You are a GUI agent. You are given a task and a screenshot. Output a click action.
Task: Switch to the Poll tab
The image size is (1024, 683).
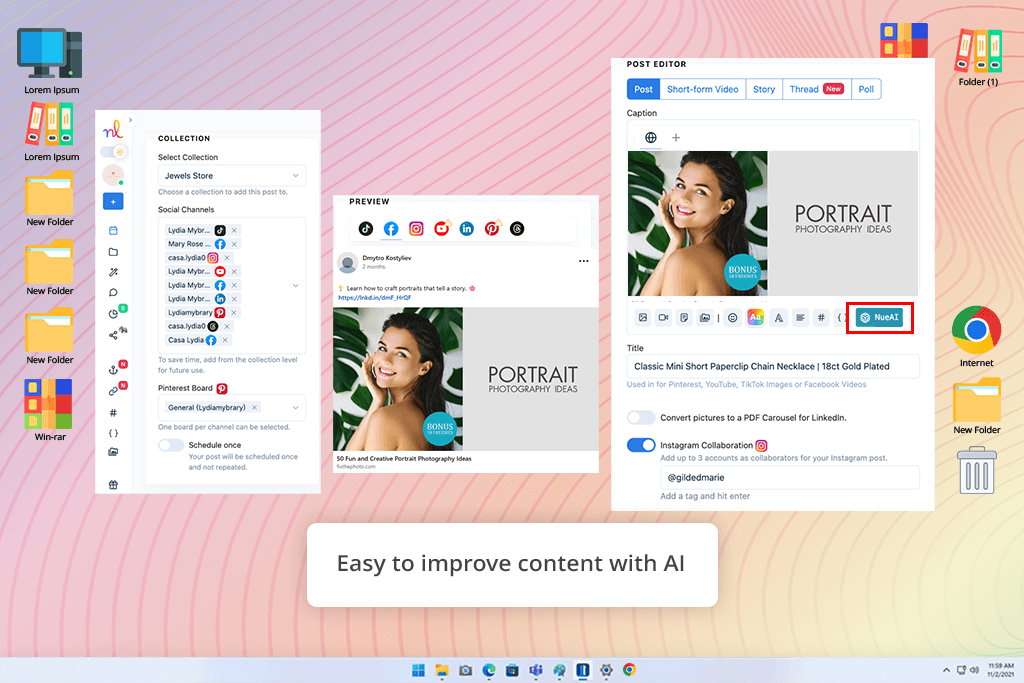tap(866, 89)
